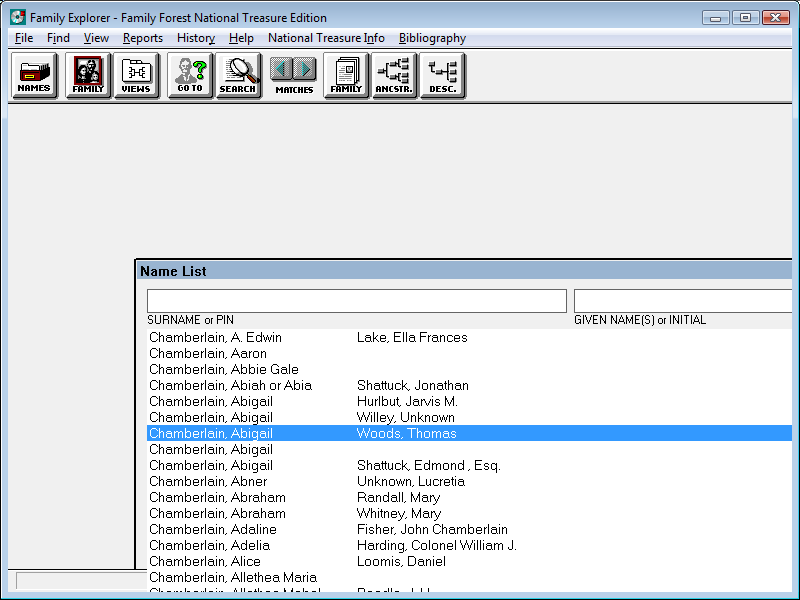The image size is (800, 600).
Task: Open the Help menu
Action: click(241, 38)
